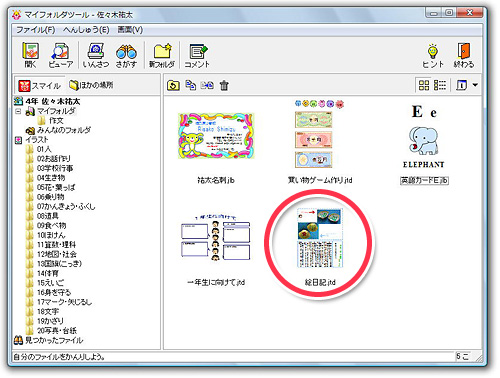500x378 pixels.
Task: Collapse the マイフォルダ tree node
Action: click(x=18, y=111)
